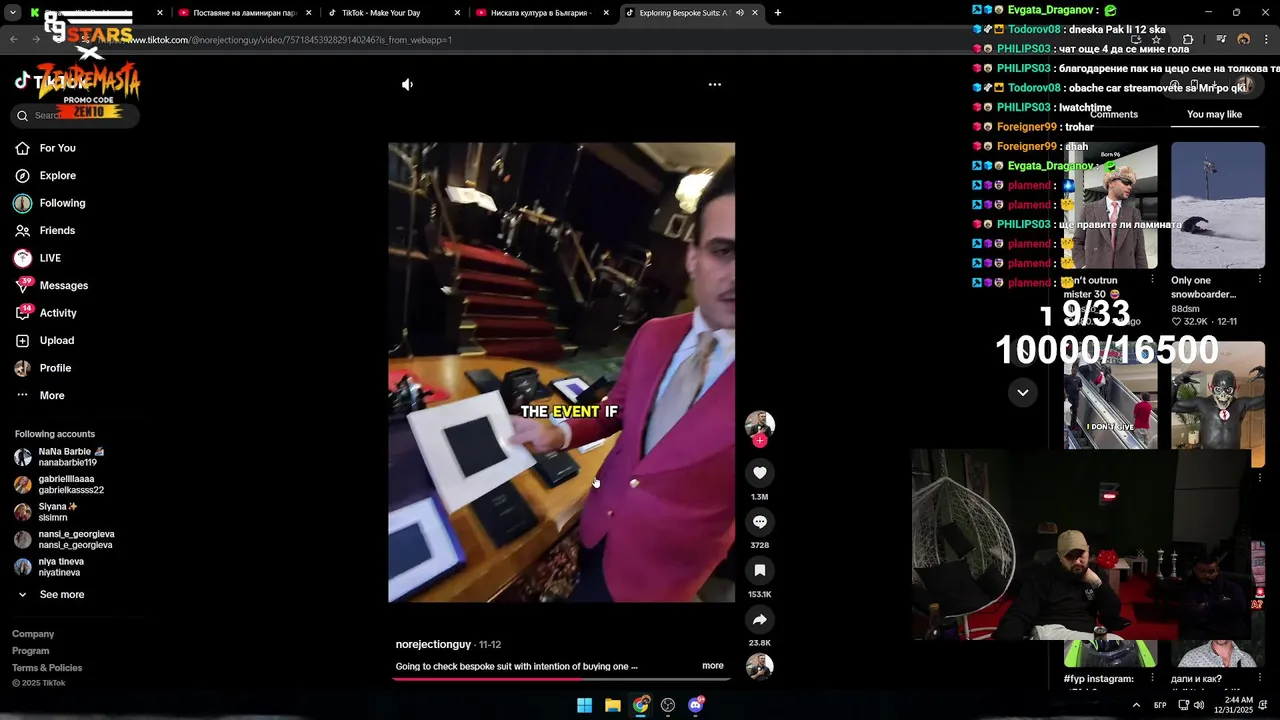Expand See more following accounts

(x=50, y=594)
